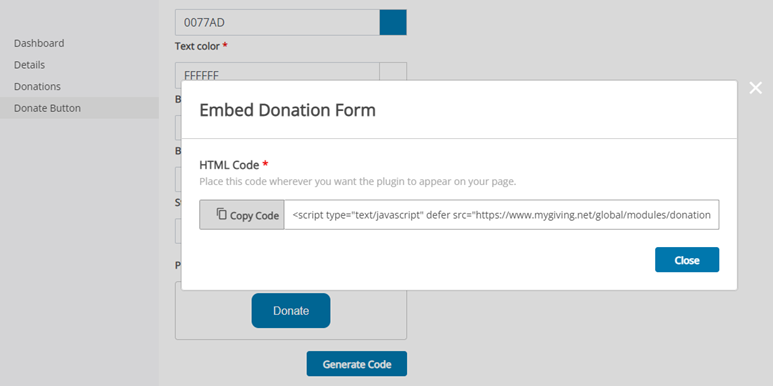773x386 pixels.
Task: Open the white text color swatch
Action: point(393,72)
